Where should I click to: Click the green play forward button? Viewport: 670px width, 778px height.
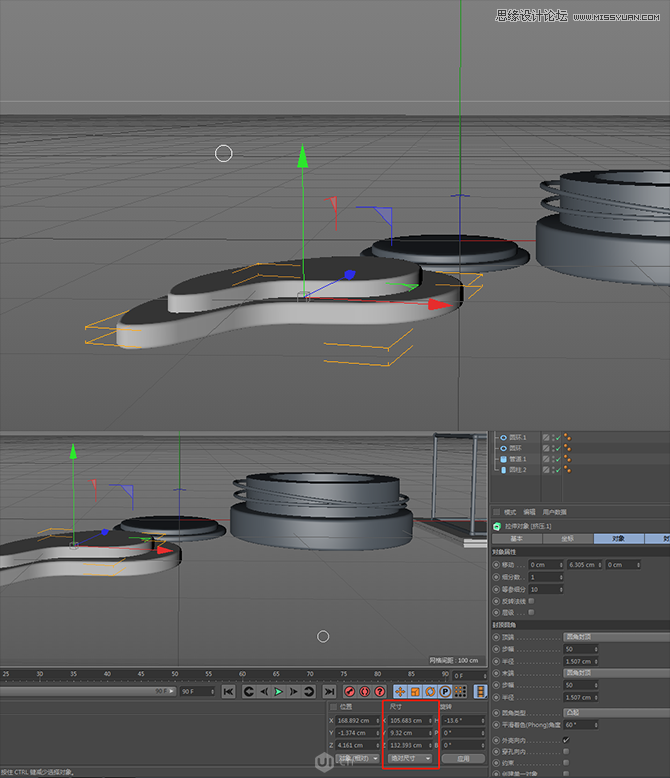[279, 691]
